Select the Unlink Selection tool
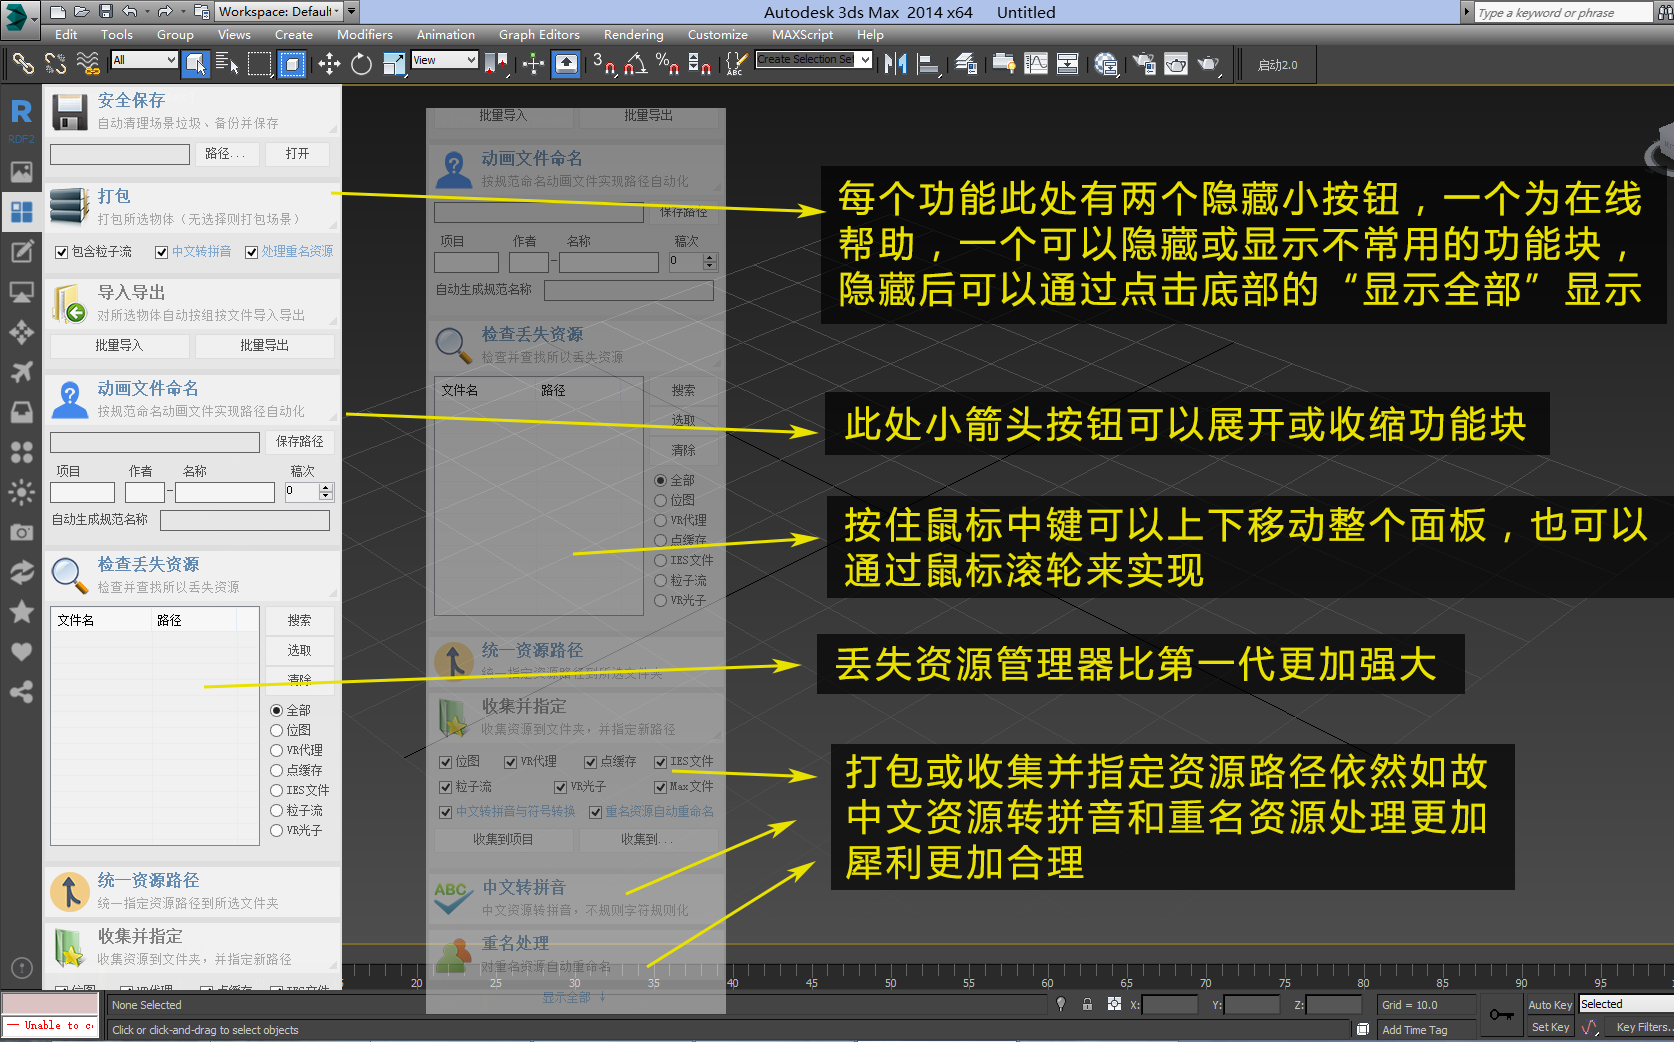1674x1042 pixels. [x=56, y=64]
